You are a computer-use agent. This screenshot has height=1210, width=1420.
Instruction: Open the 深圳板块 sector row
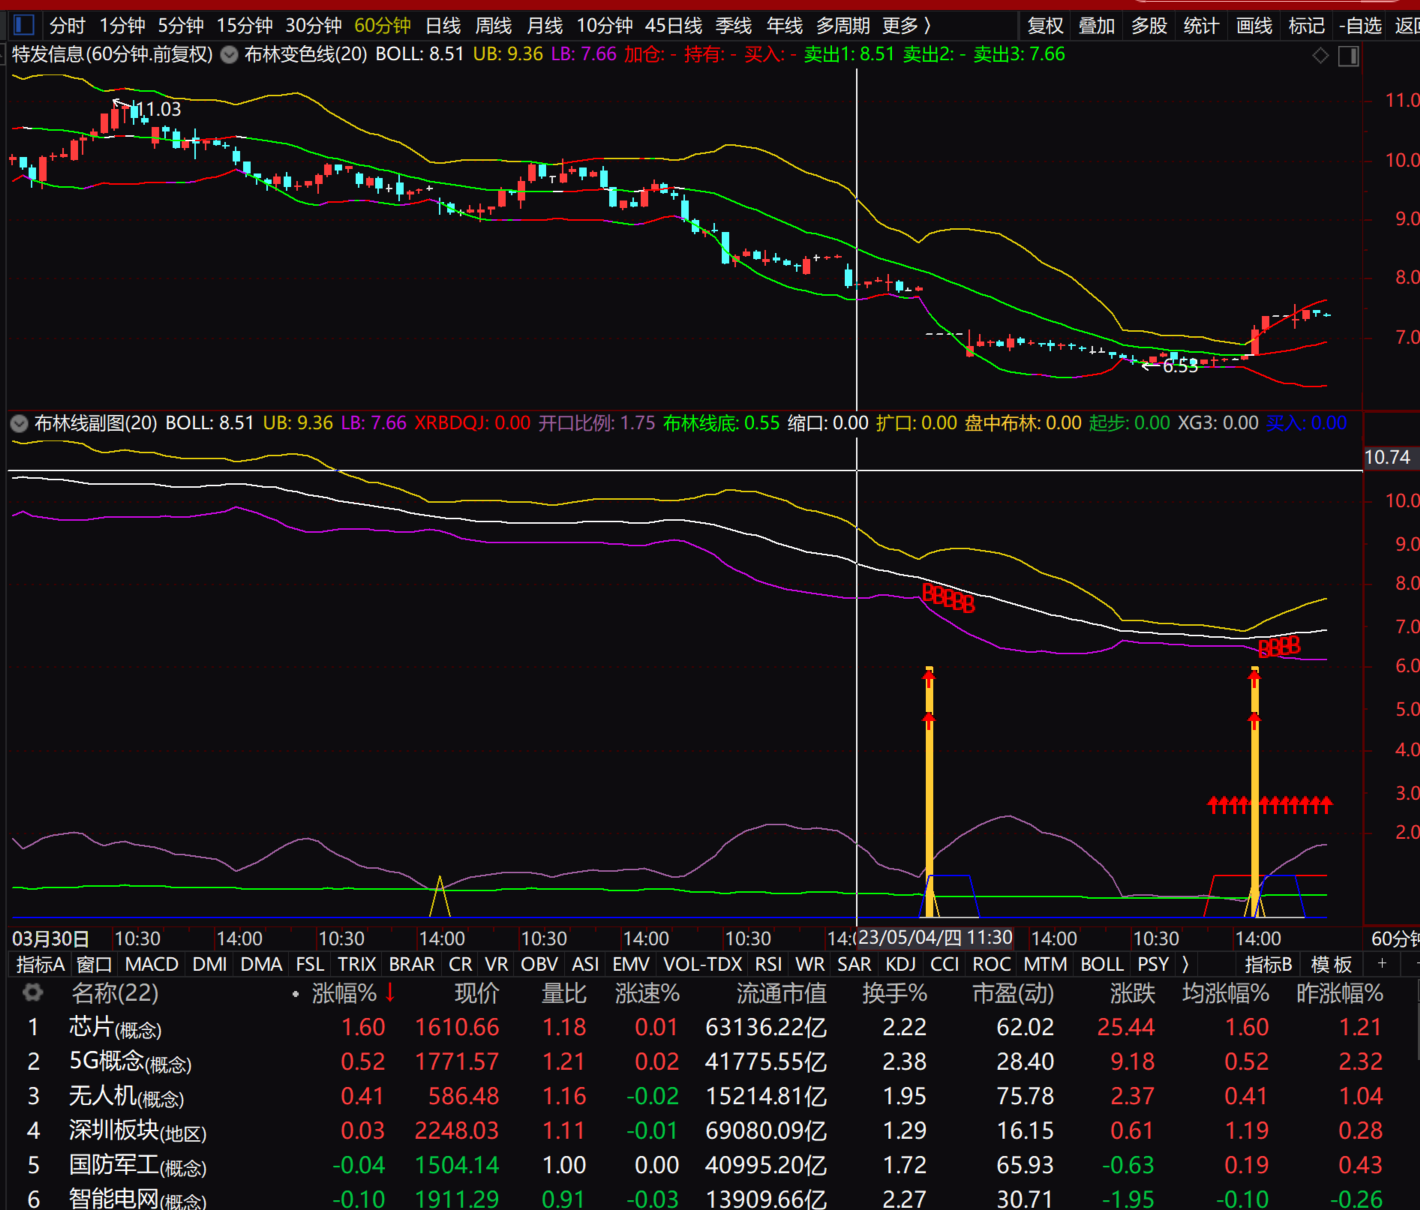point(710,1130)
